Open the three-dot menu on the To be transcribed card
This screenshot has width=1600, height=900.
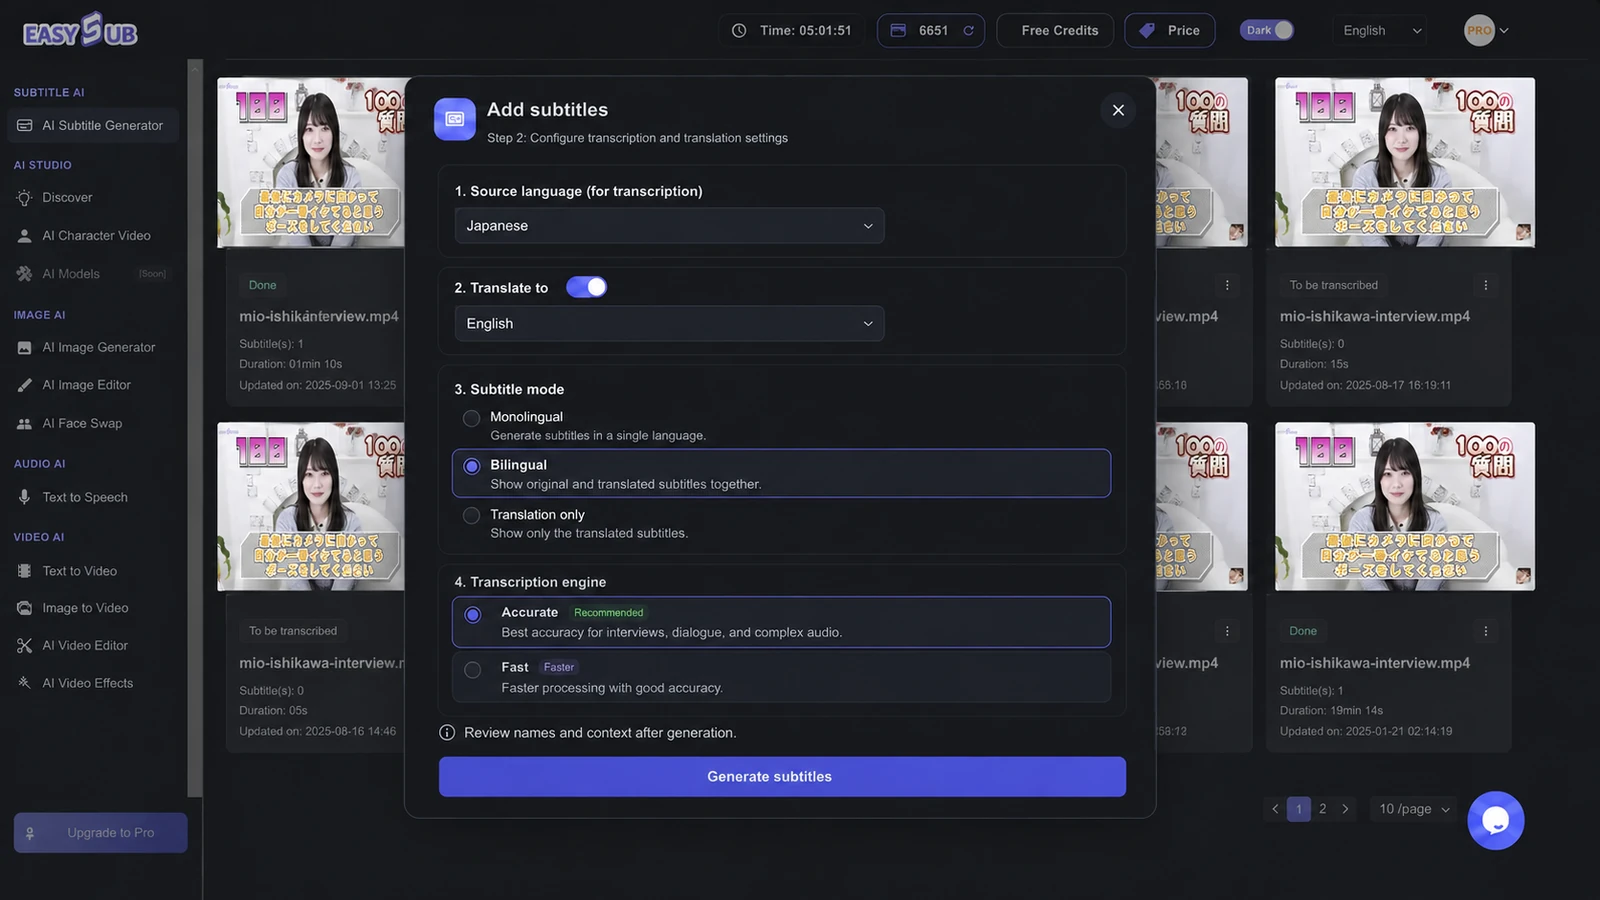1485,285
